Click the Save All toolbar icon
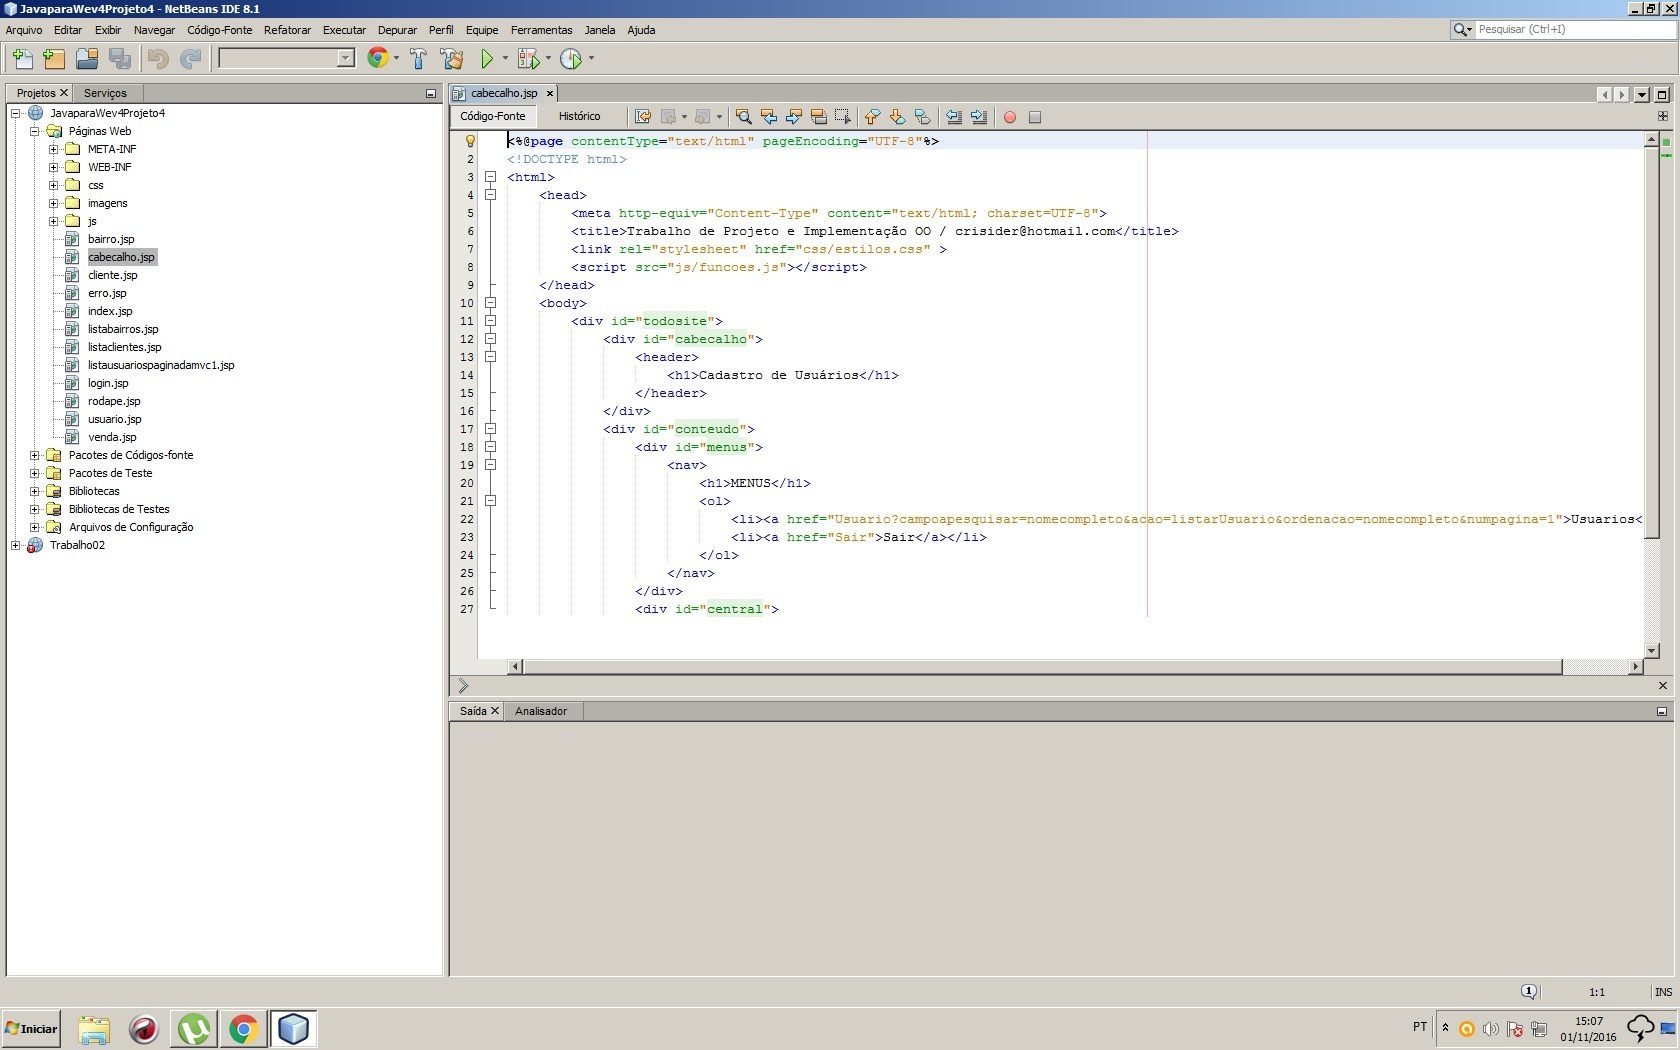 [x=120, y=59]
